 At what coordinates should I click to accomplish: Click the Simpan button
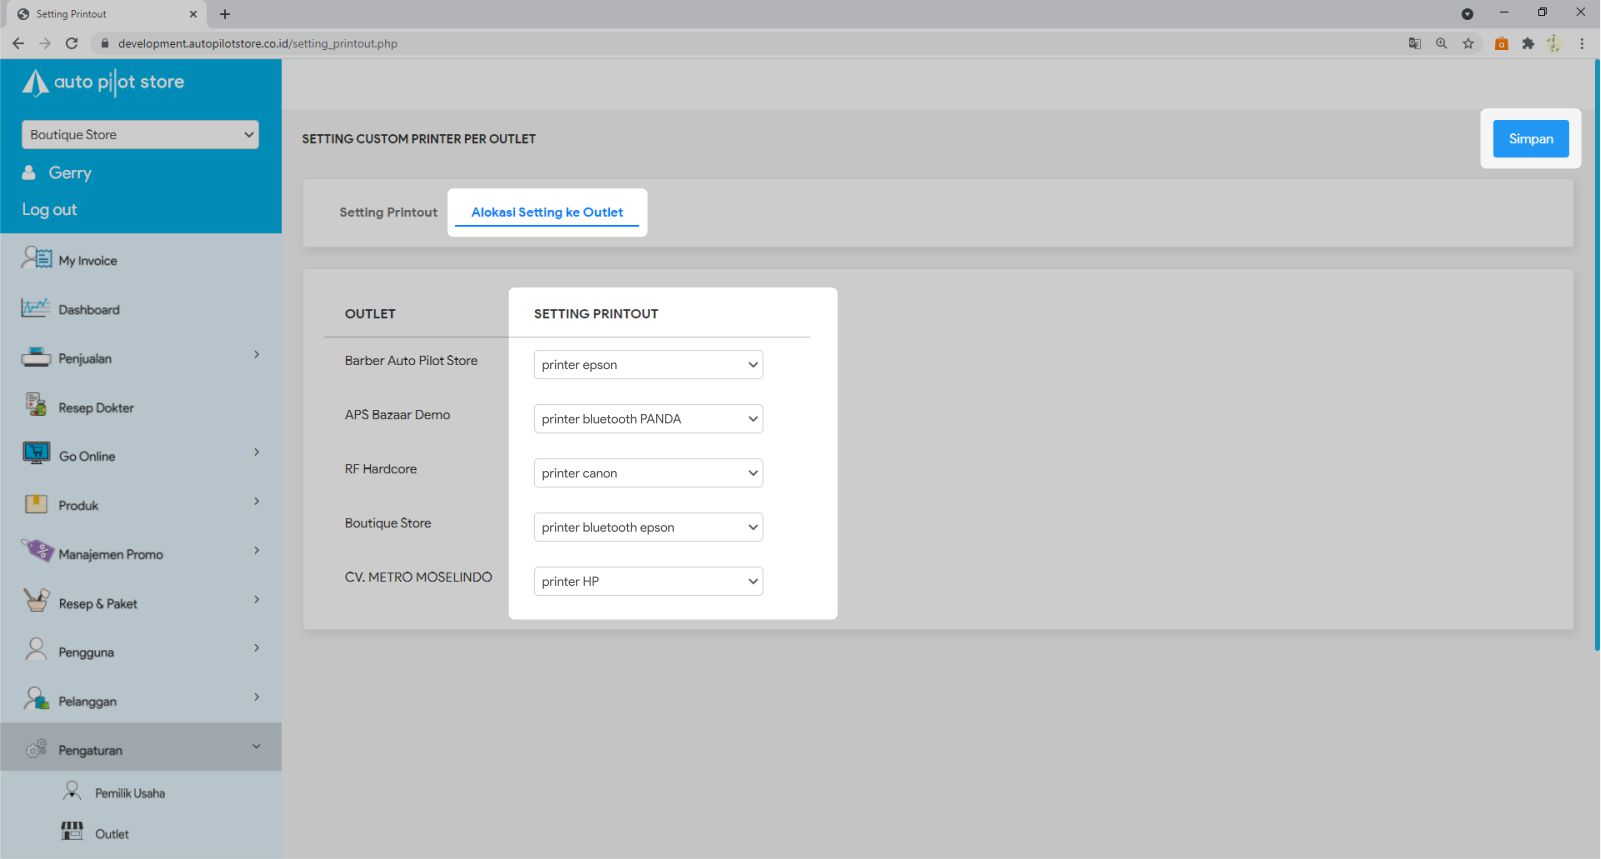[1530, 139]
